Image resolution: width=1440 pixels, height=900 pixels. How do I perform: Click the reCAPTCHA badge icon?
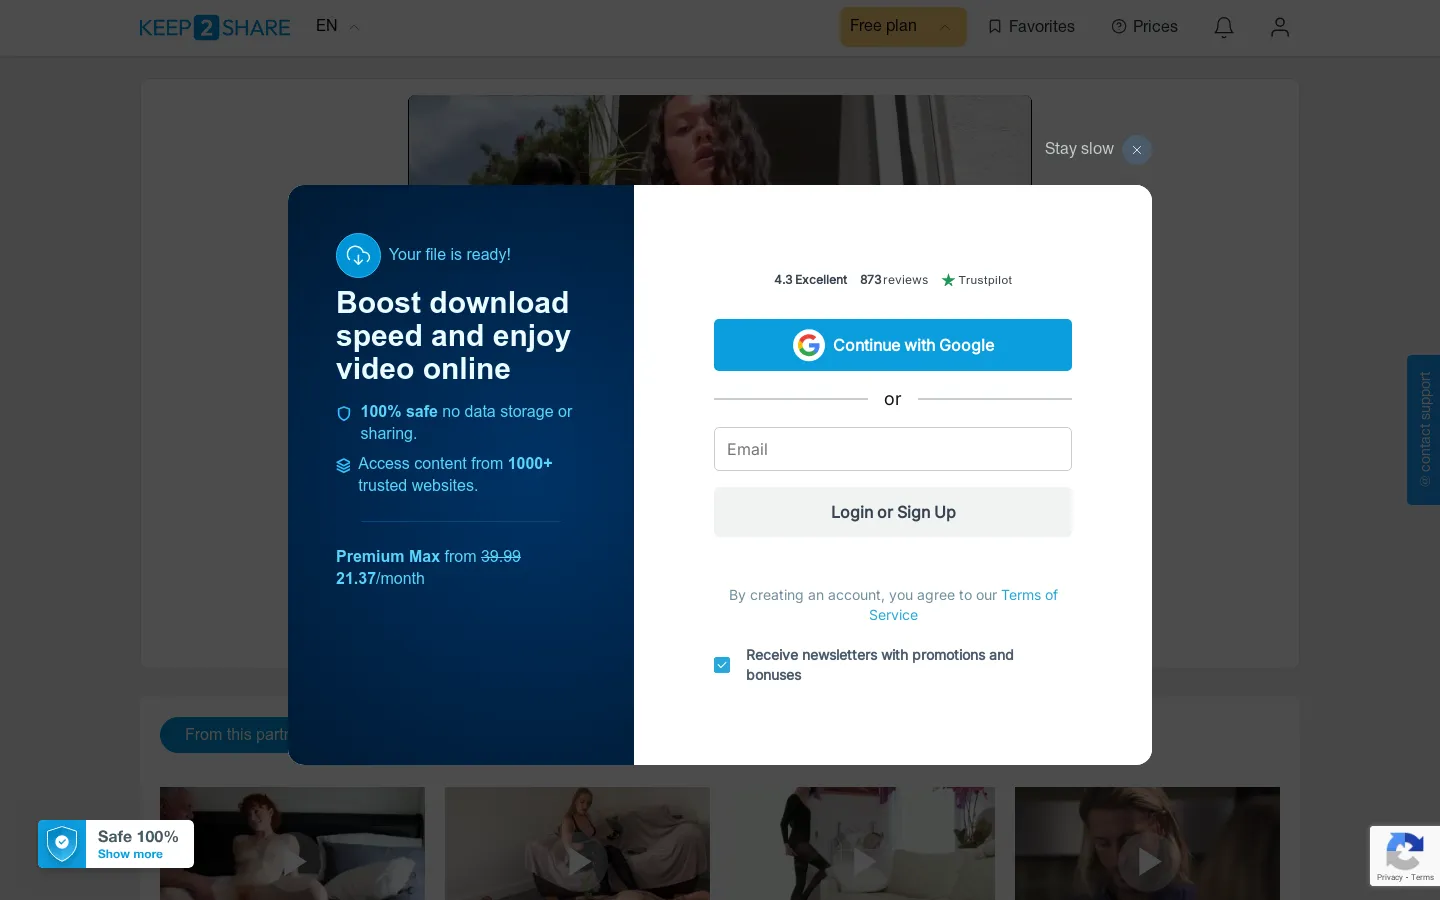pos(1404,852)
